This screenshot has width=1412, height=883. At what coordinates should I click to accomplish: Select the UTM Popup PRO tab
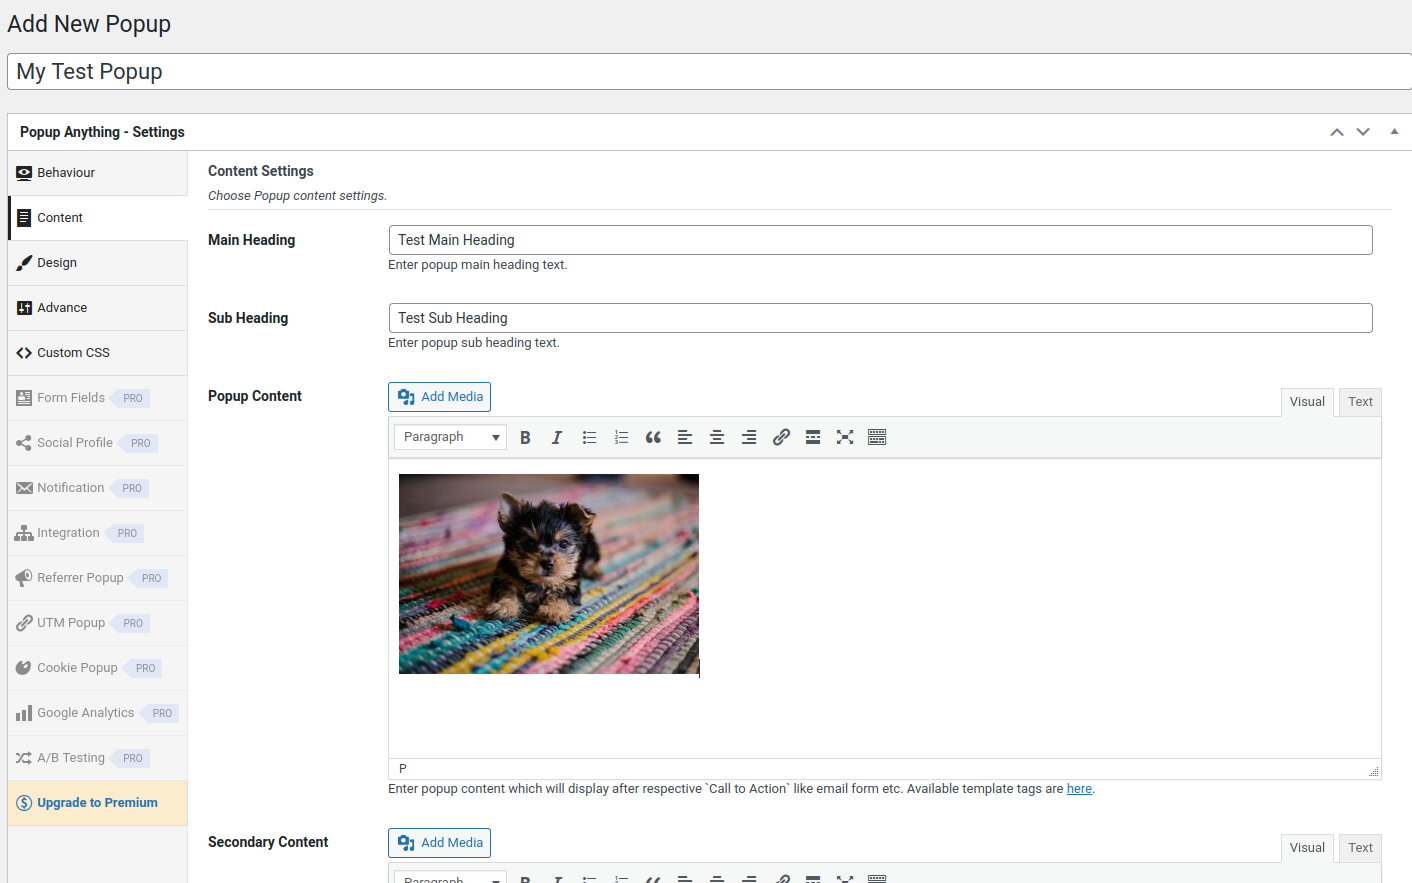click(98, 623)
